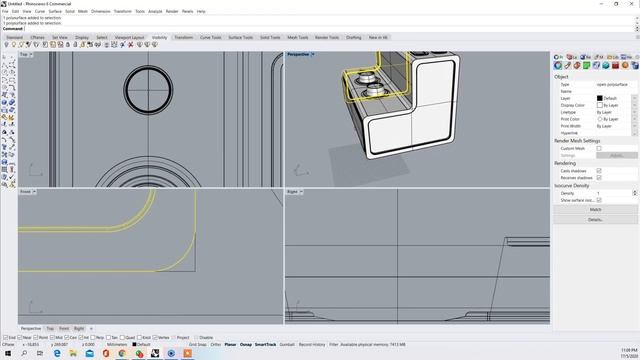Click the status bar Default layer swatch
640x360 pixels.
click(x=134, y=345)
